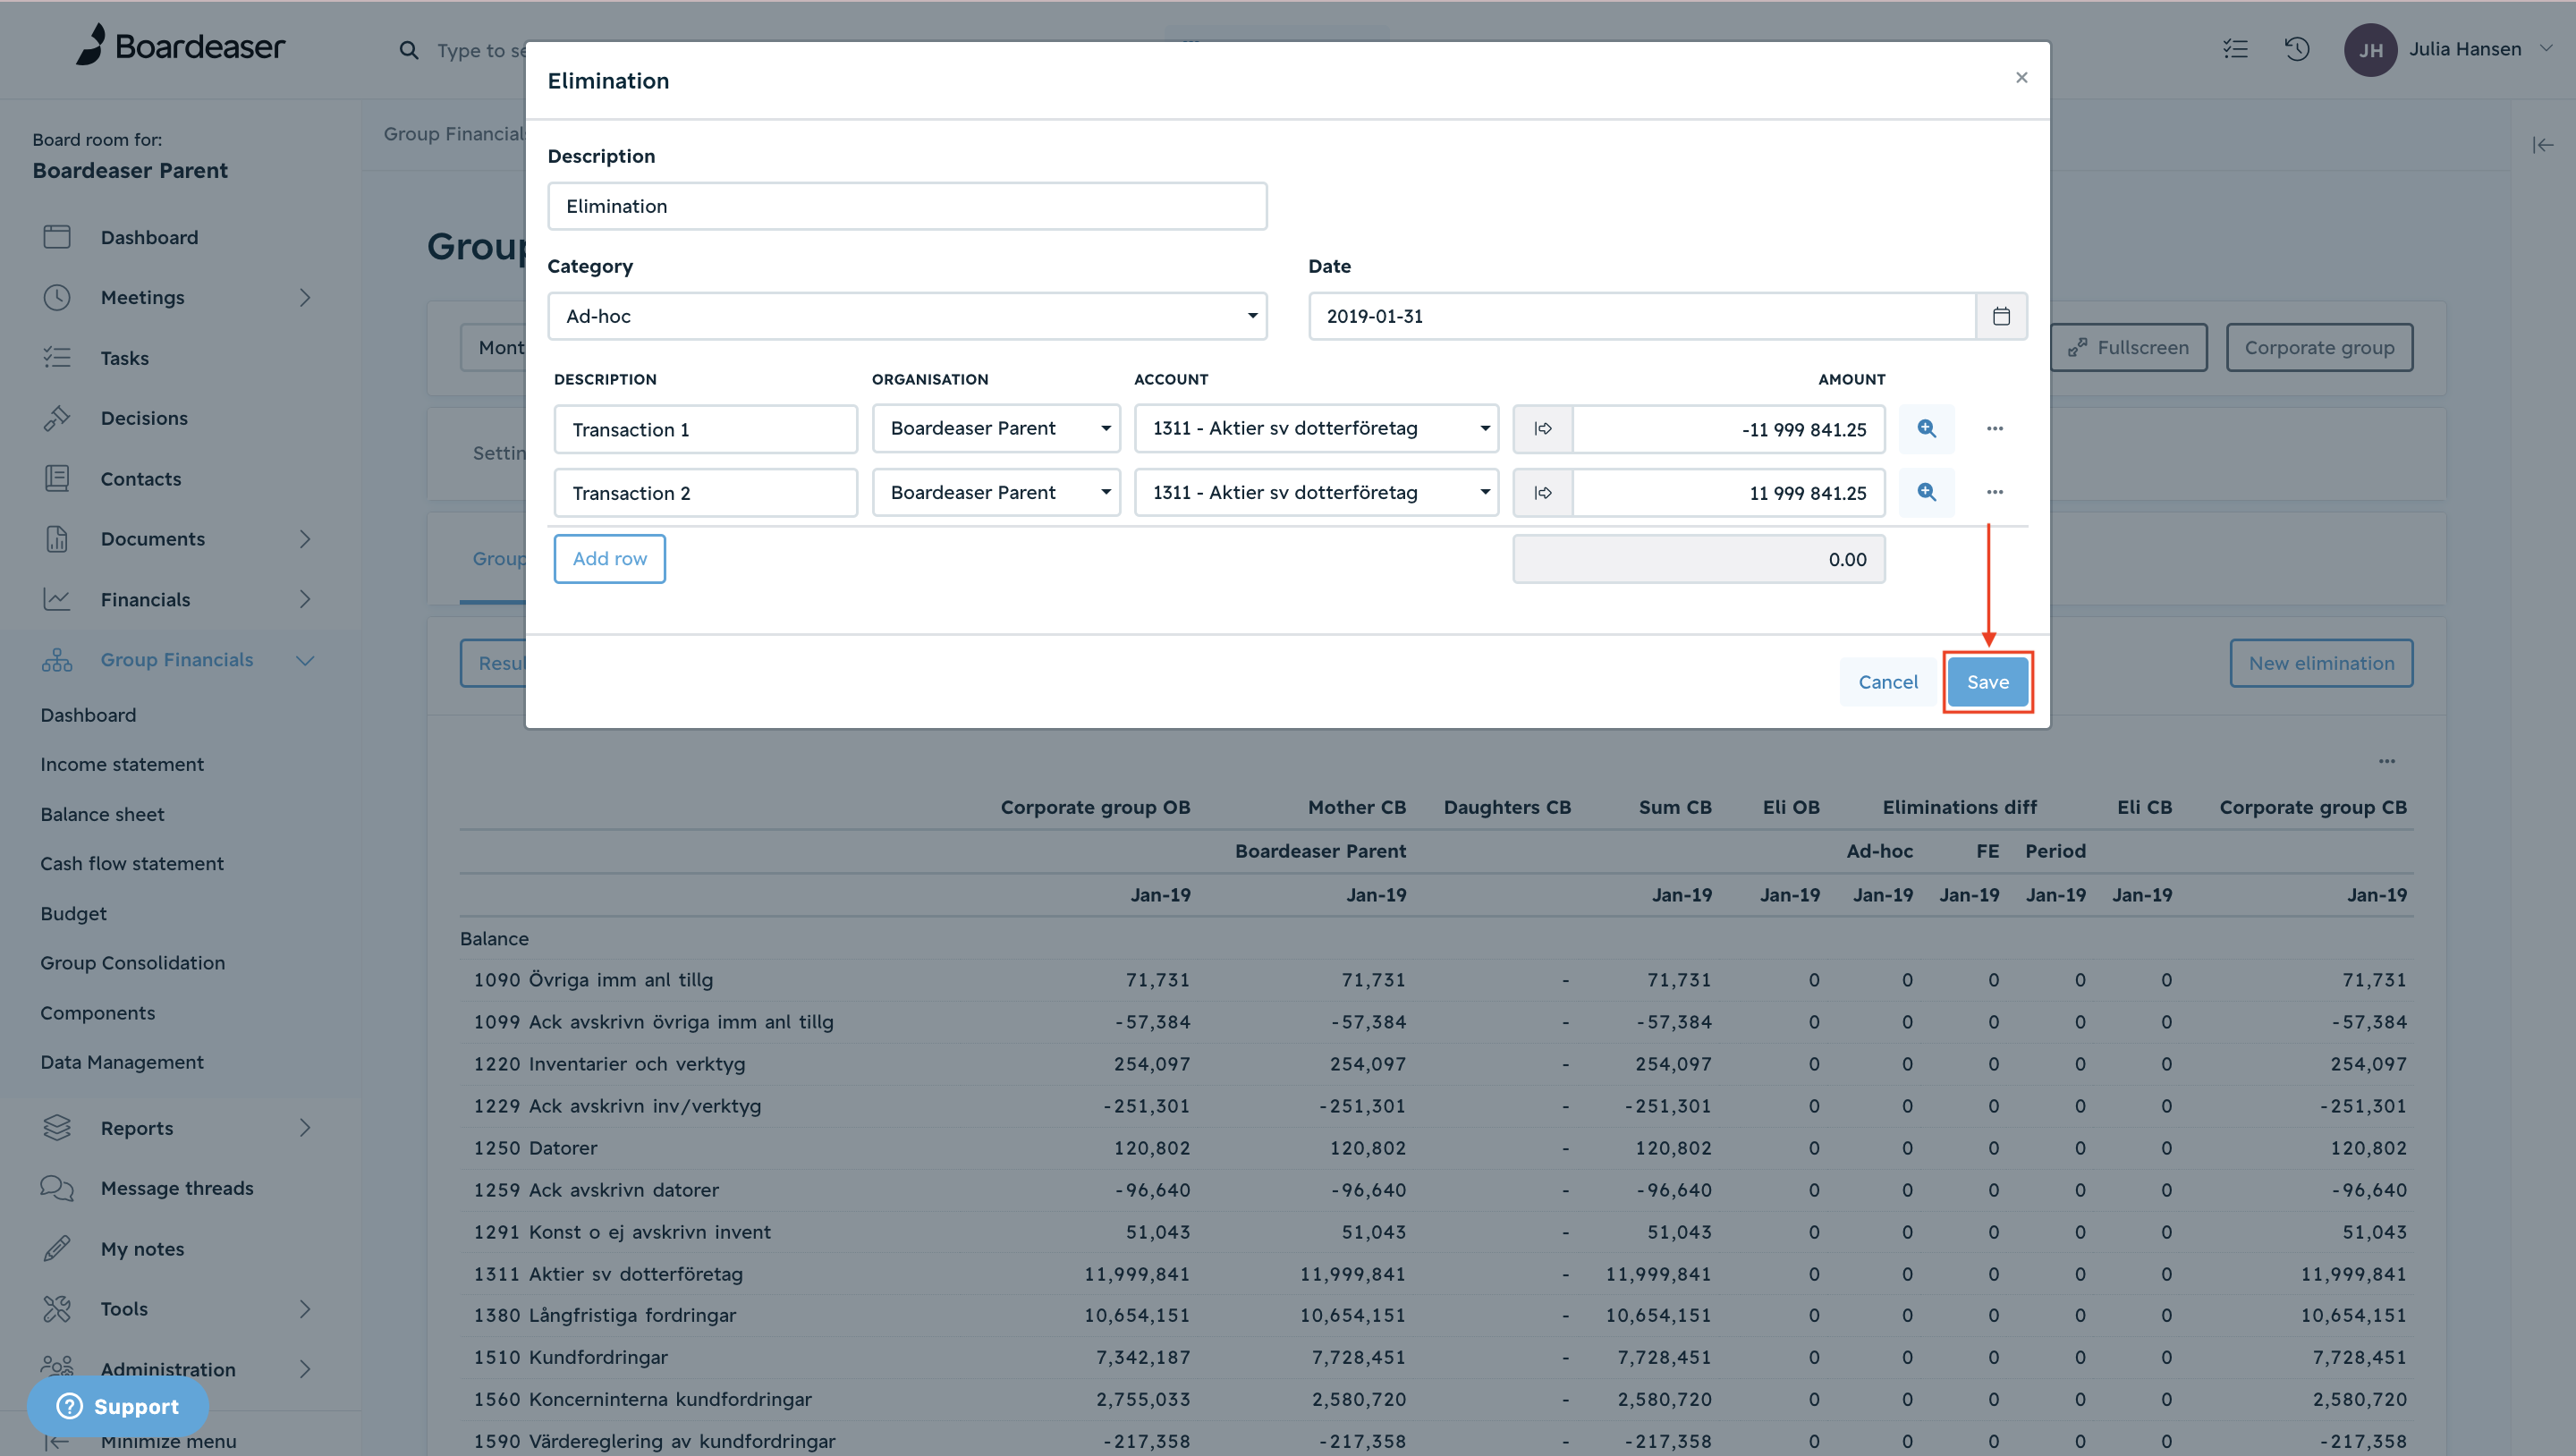Viewport: 2576px width, 1456px height.
Task: Click the Financials chart icon
Action: click(x=57, y=600)
